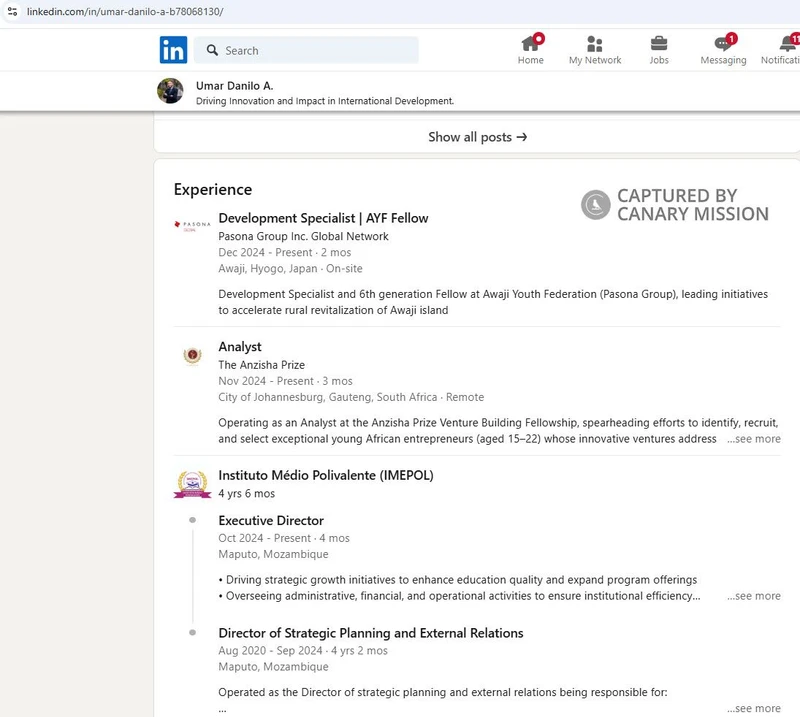Click the Home icon in navigation
The height and width of the screenshot is (717, 800).
(x=531, y=43)
